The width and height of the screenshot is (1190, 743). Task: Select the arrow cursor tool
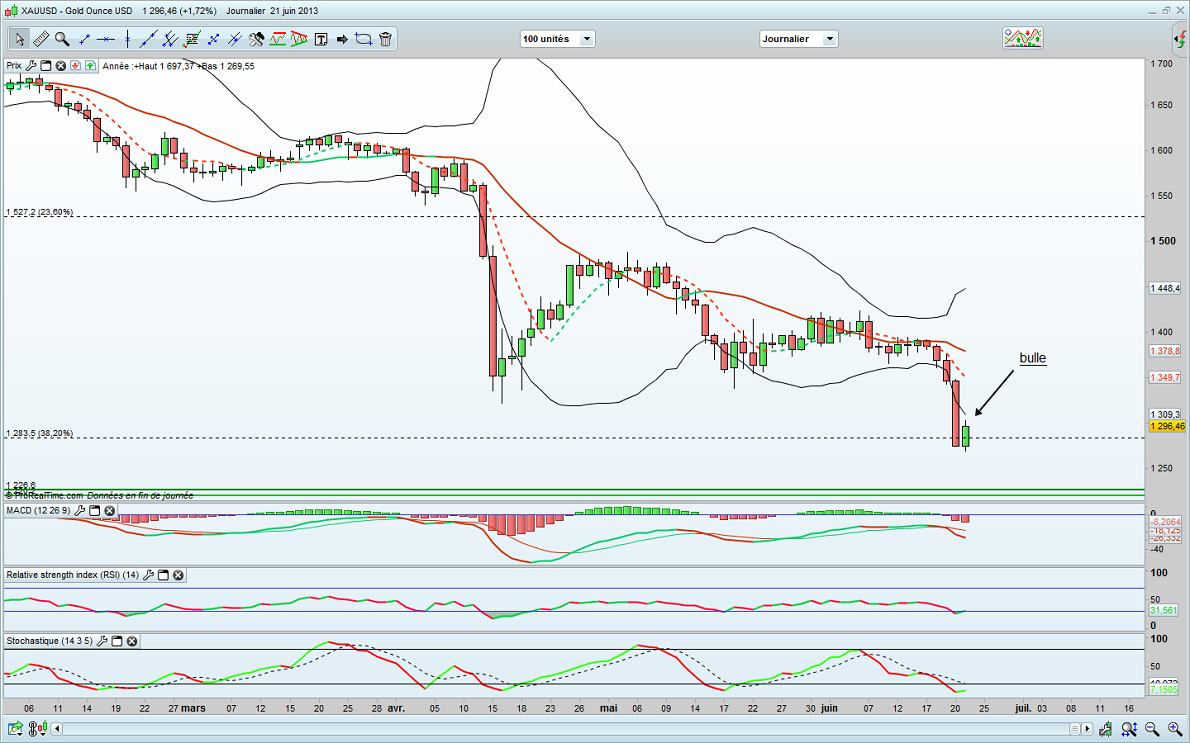click(19, 39)
